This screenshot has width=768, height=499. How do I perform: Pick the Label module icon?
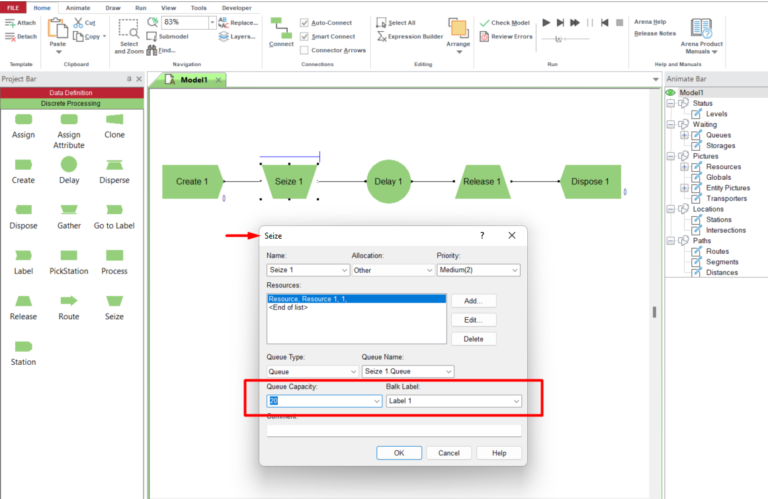23,255
